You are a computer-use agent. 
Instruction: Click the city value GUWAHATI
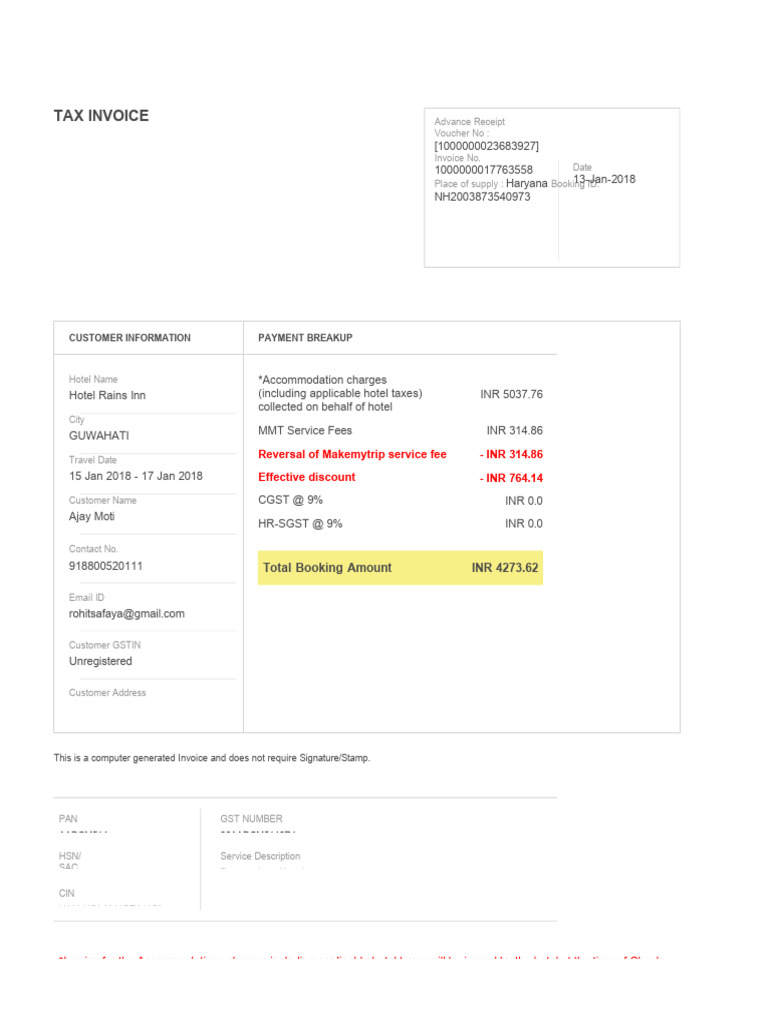click(98, 436)
